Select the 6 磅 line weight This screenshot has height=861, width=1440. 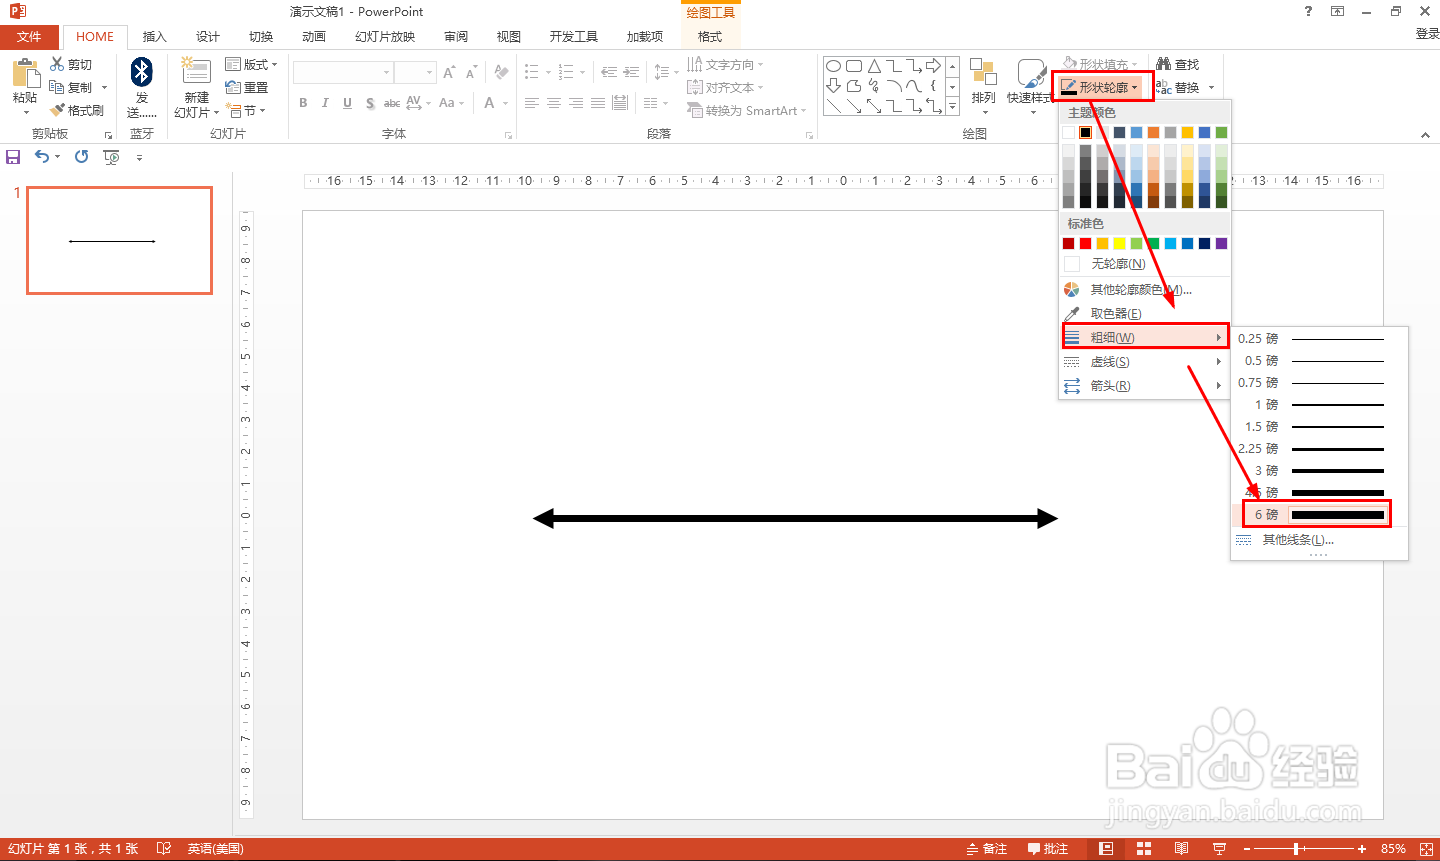(1318, 514)
